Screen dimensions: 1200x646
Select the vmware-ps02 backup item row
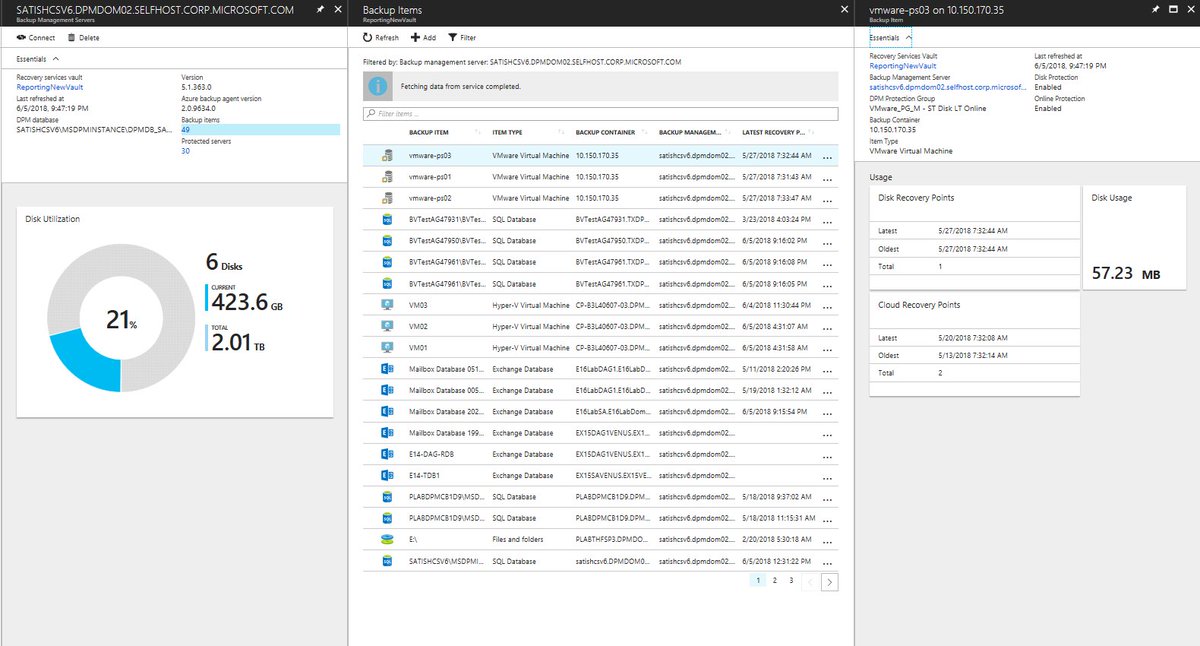[x=600, y=198]
